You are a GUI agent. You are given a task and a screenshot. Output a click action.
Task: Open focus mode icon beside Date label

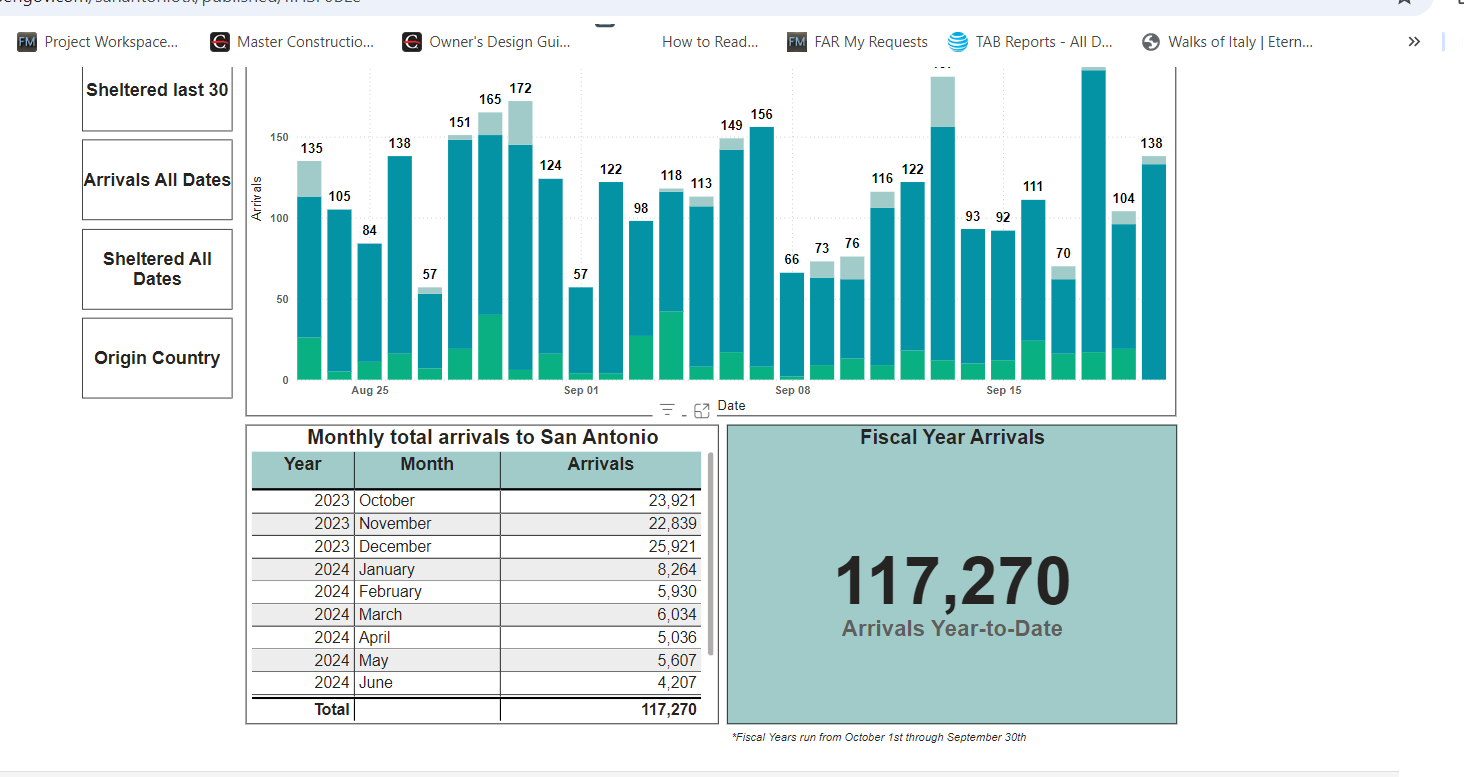coord(701,410)
